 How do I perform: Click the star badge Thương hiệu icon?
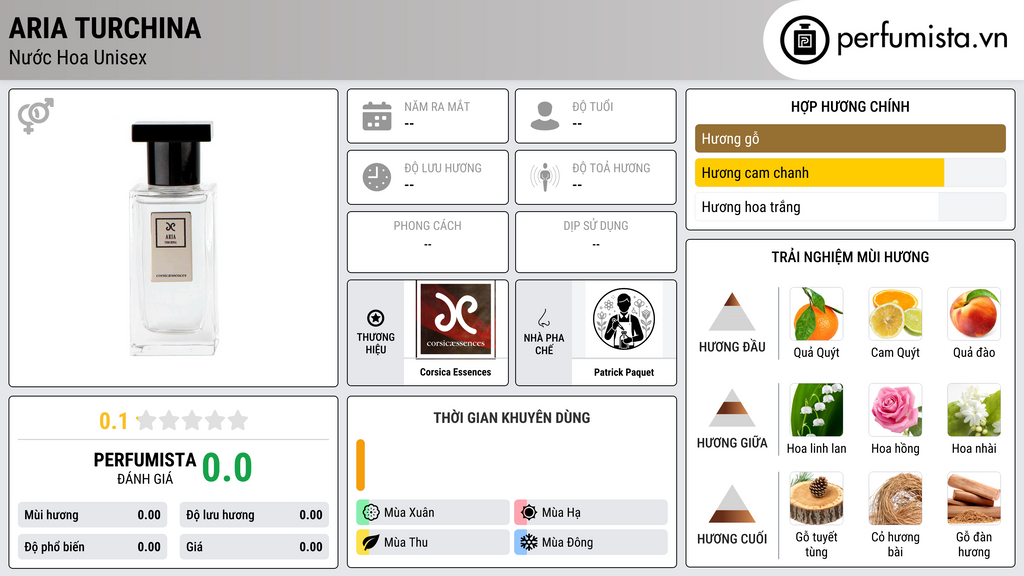pyautogui.click(x=376, y=318)
